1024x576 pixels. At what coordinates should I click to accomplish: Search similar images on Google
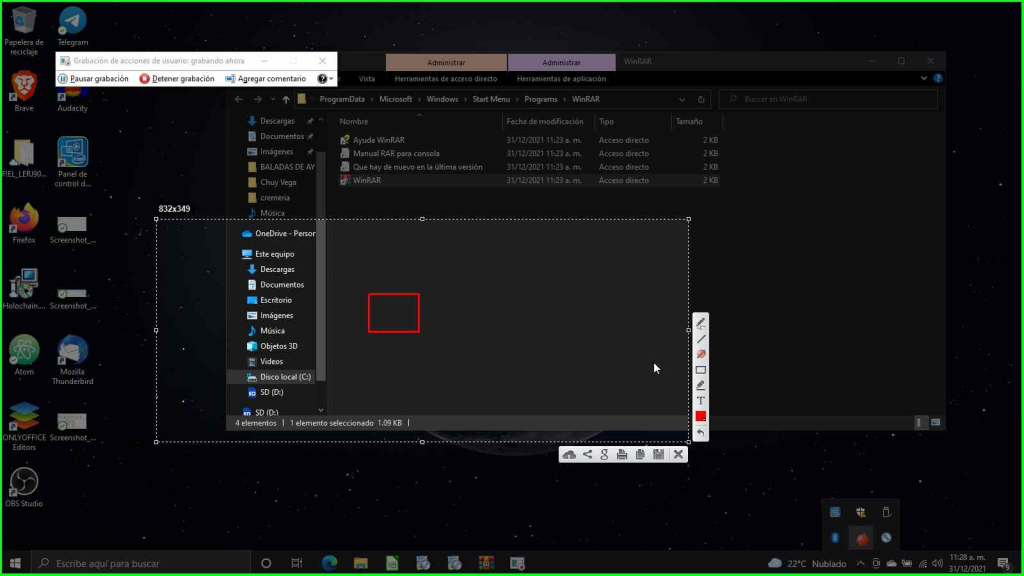[x=604, y=455]
